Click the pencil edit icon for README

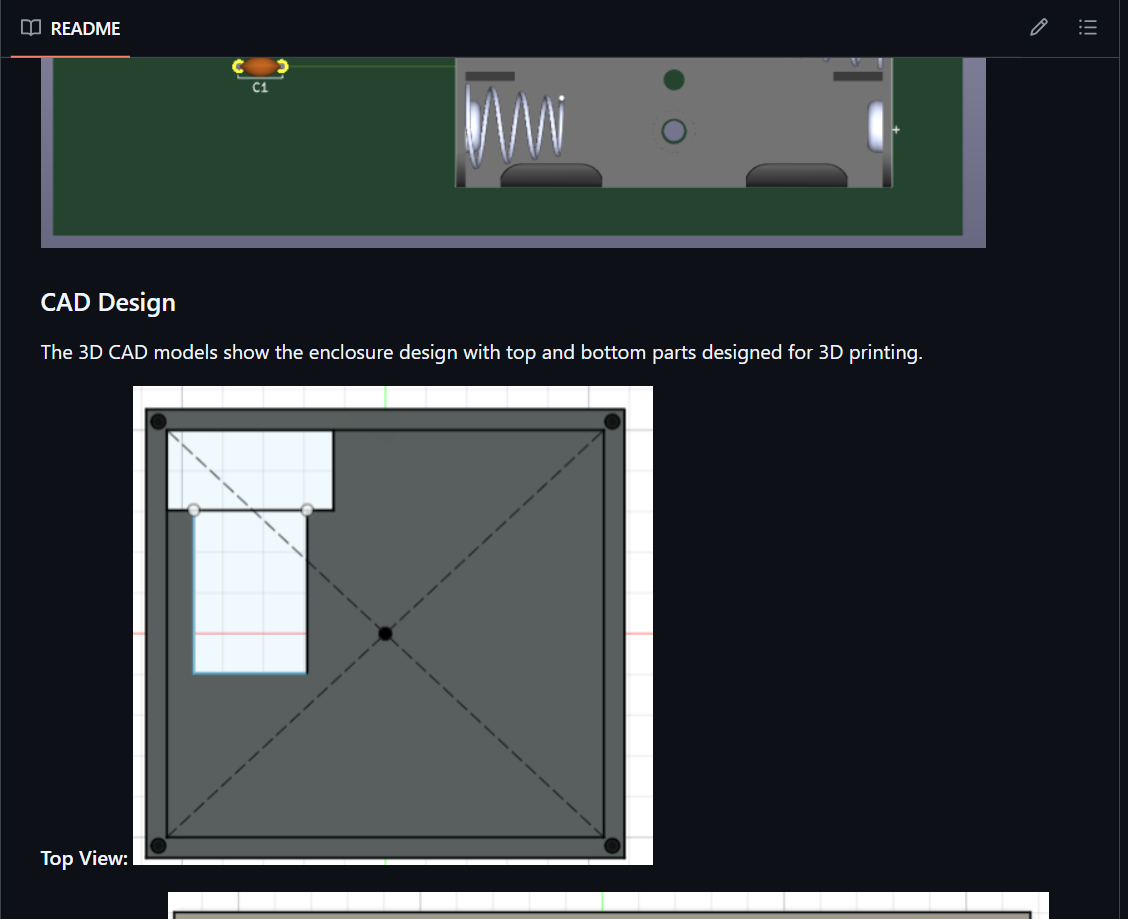point(1039,28)
